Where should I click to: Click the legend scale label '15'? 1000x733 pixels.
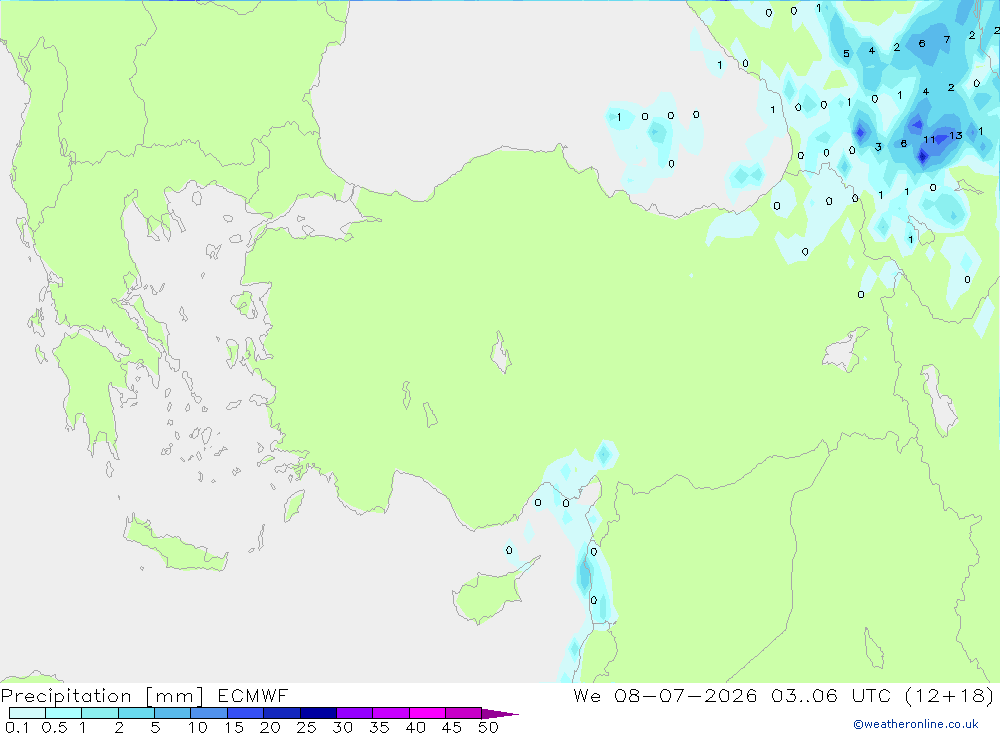click(233, 727)
